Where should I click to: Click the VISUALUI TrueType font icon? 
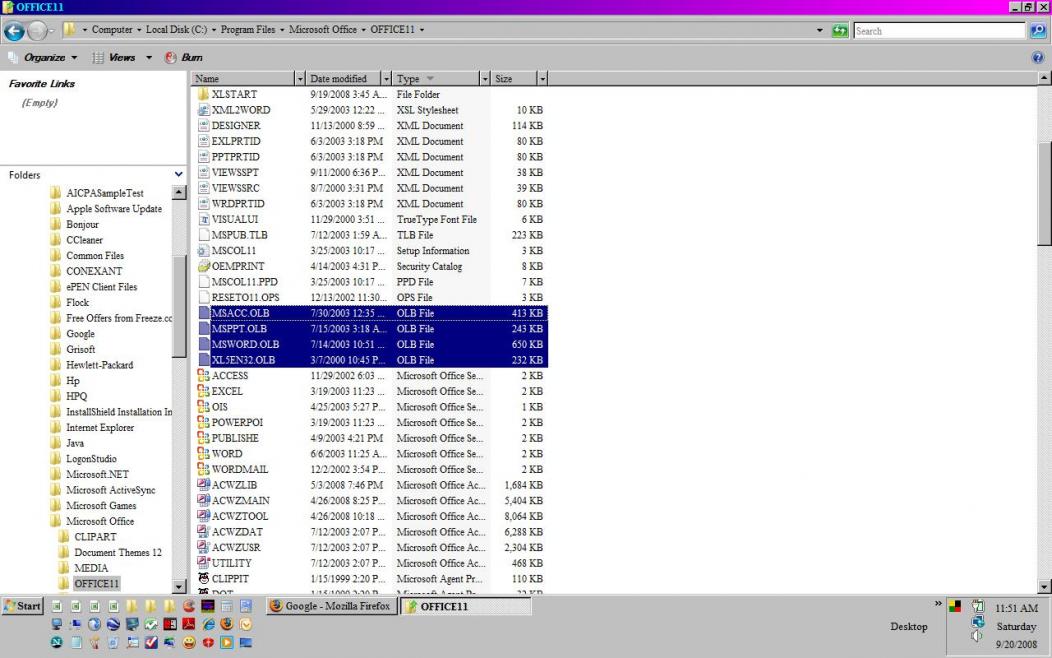click(x=203, y=219)
